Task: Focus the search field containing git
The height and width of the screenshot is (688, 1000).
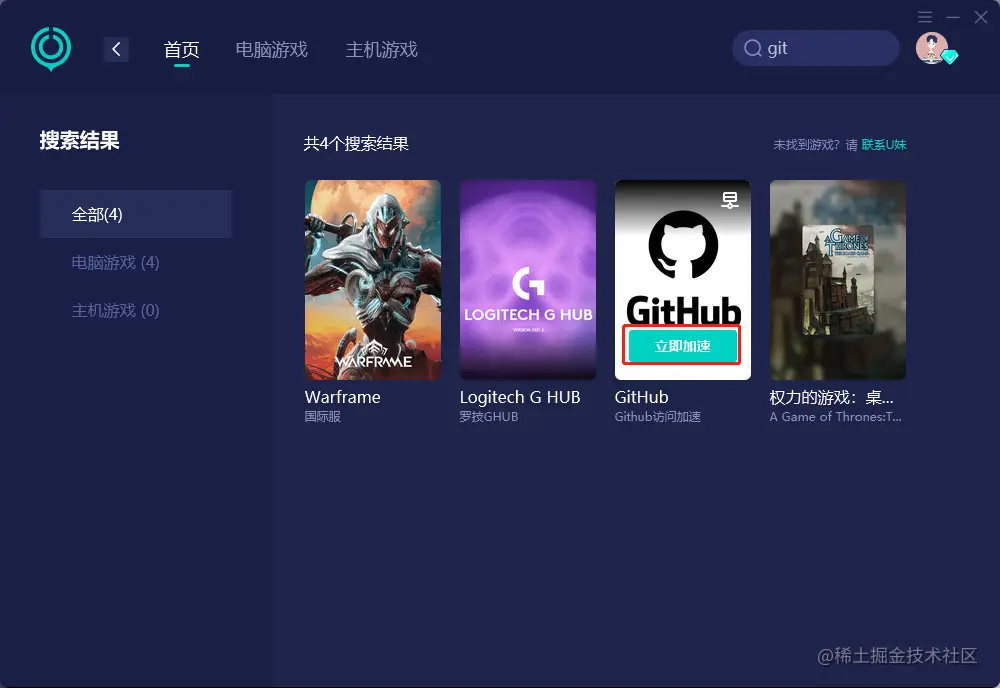Action: (816, 48)
